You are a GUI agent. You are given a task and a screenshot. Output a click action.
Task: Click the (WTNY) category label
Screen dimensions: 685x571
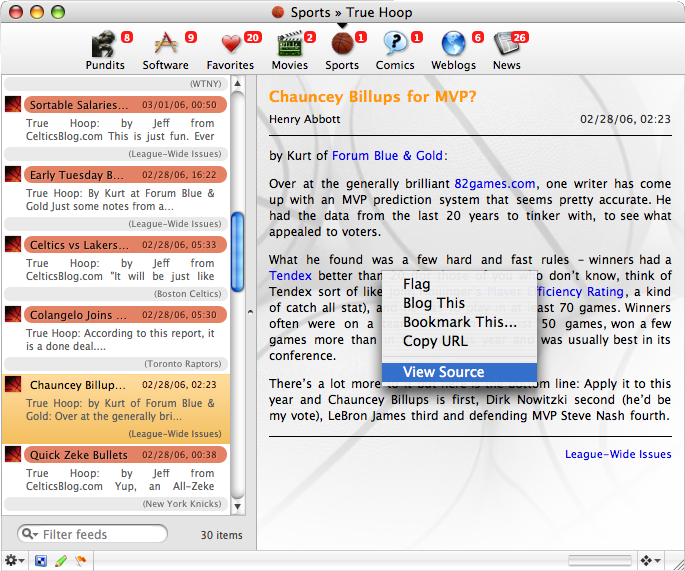click(206, 83)
